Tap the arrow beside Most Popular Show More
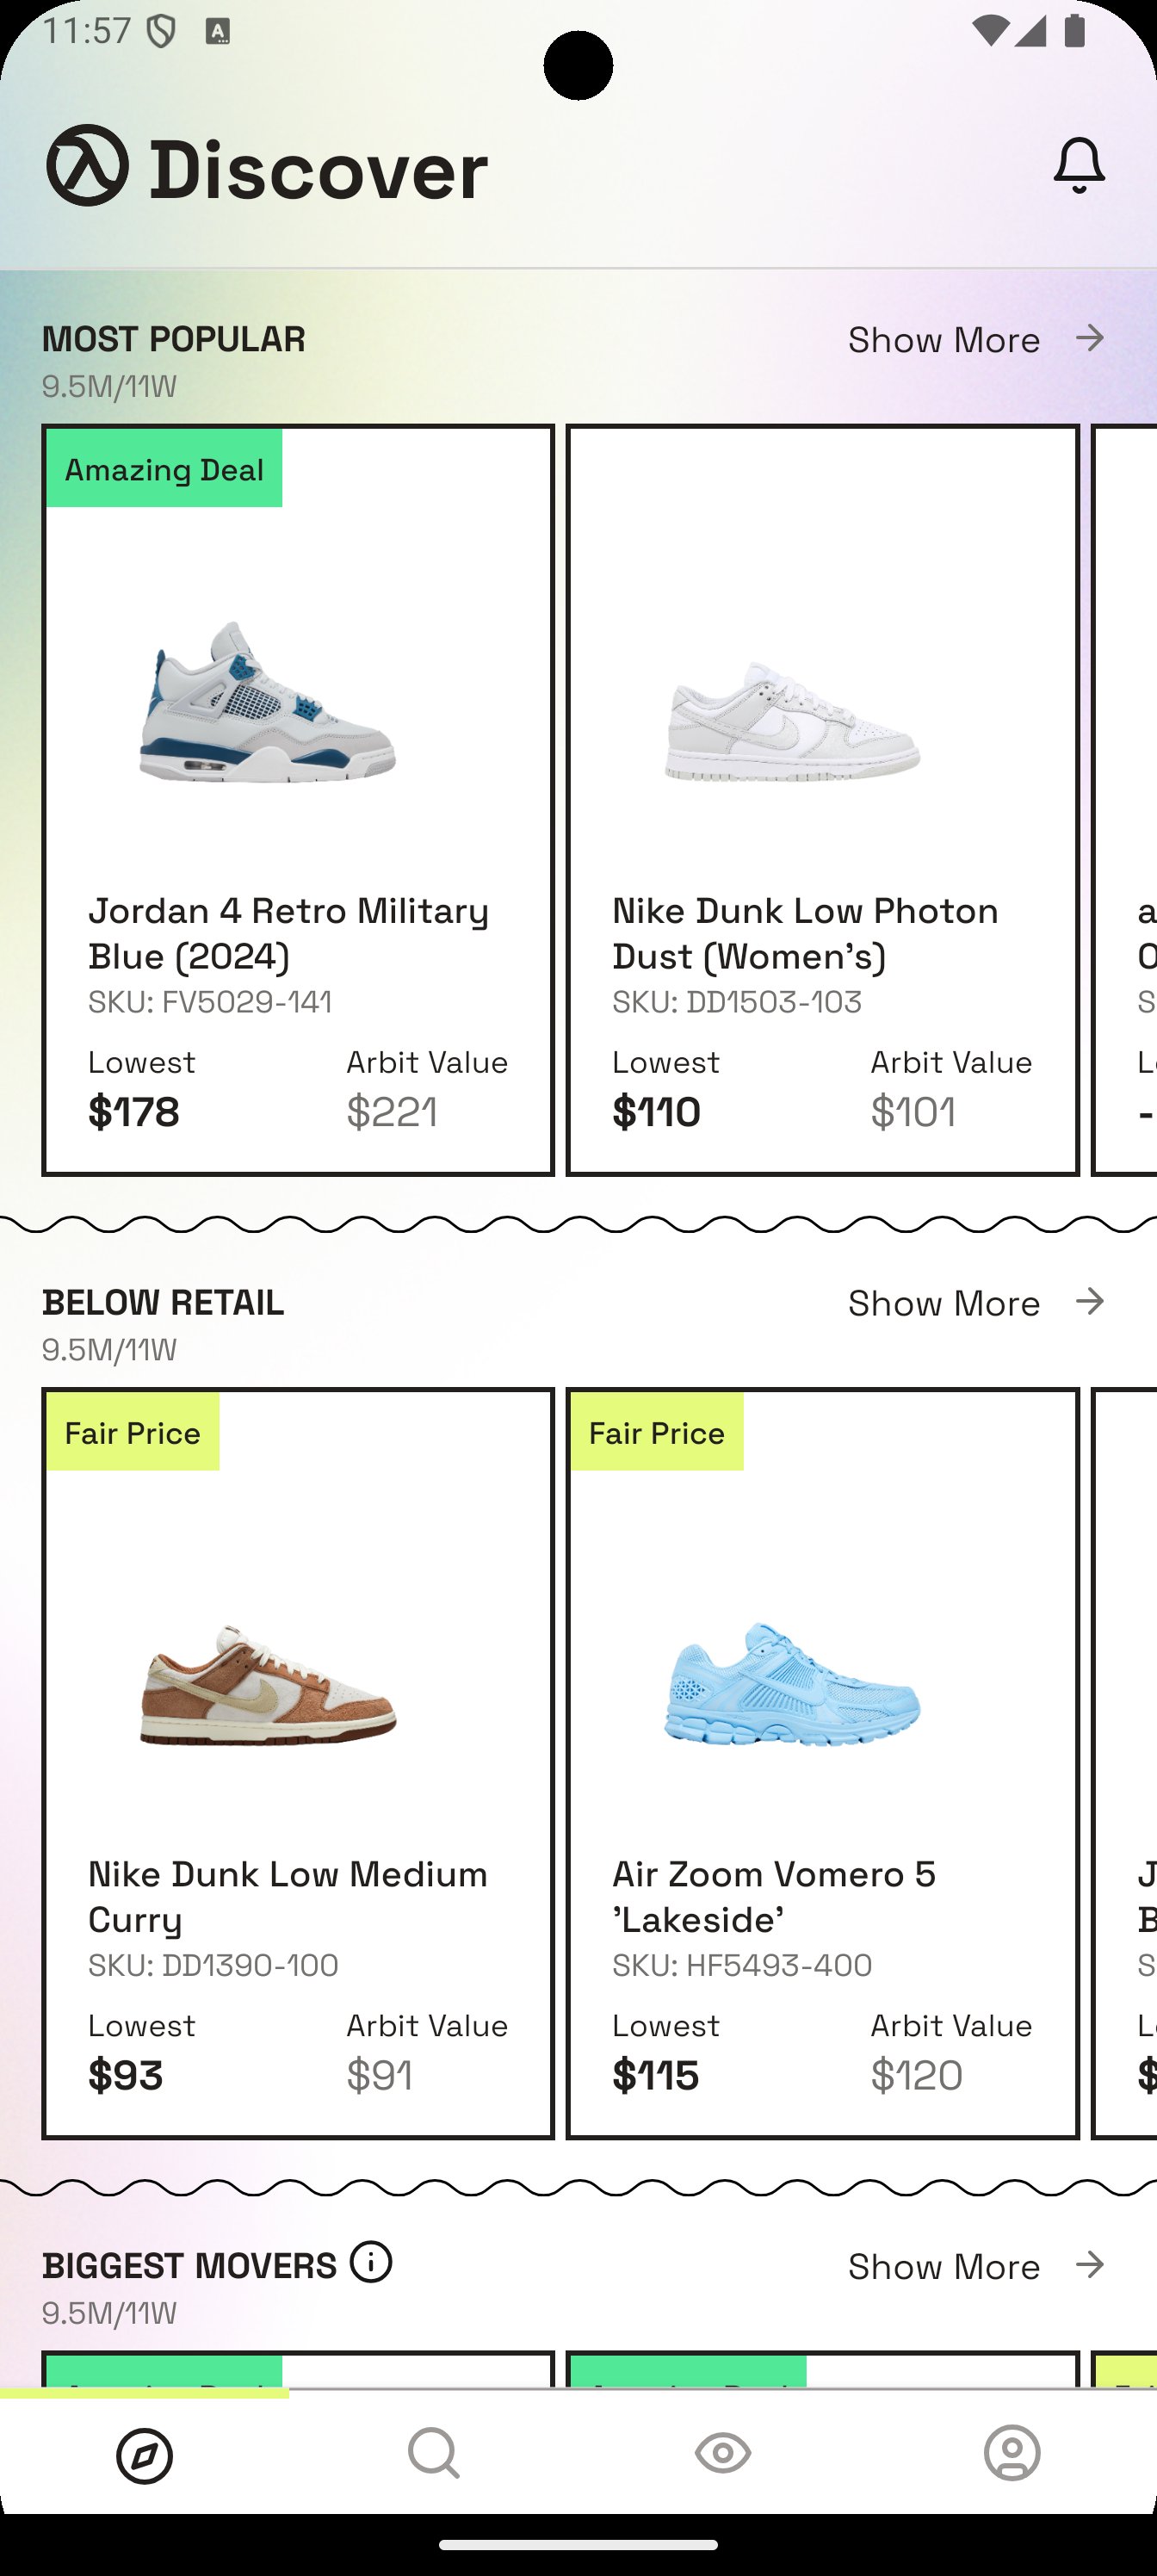Image resolution: width=1157 pixels, height=2576 pixels. (x=1090, y=338)
